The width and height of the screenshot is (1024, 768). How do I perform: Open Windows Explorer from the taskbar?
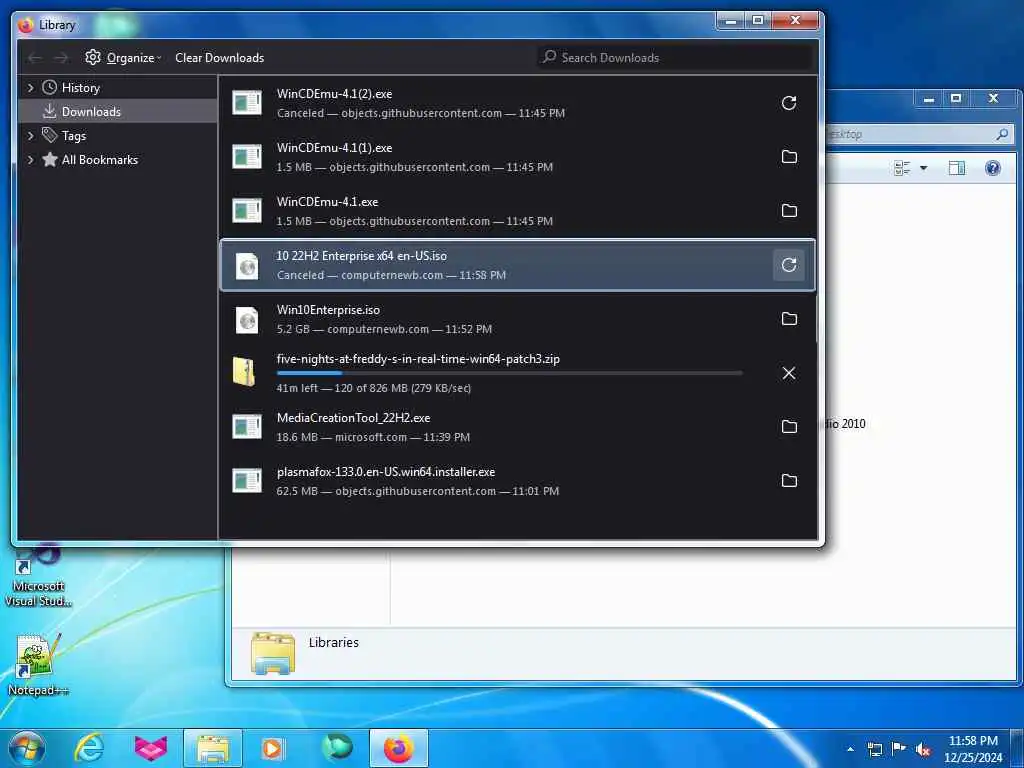click(213, 748)
